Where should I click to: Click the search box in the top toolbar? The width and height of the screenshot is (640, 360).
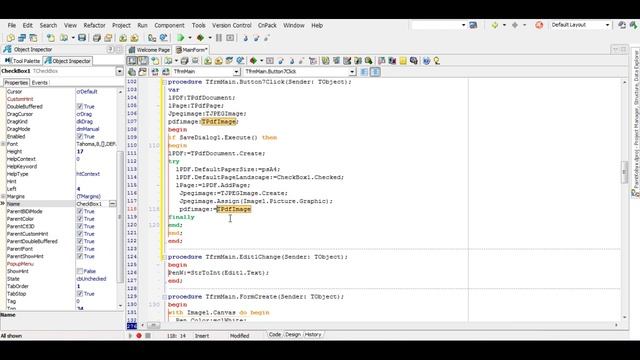coord(439,25)
